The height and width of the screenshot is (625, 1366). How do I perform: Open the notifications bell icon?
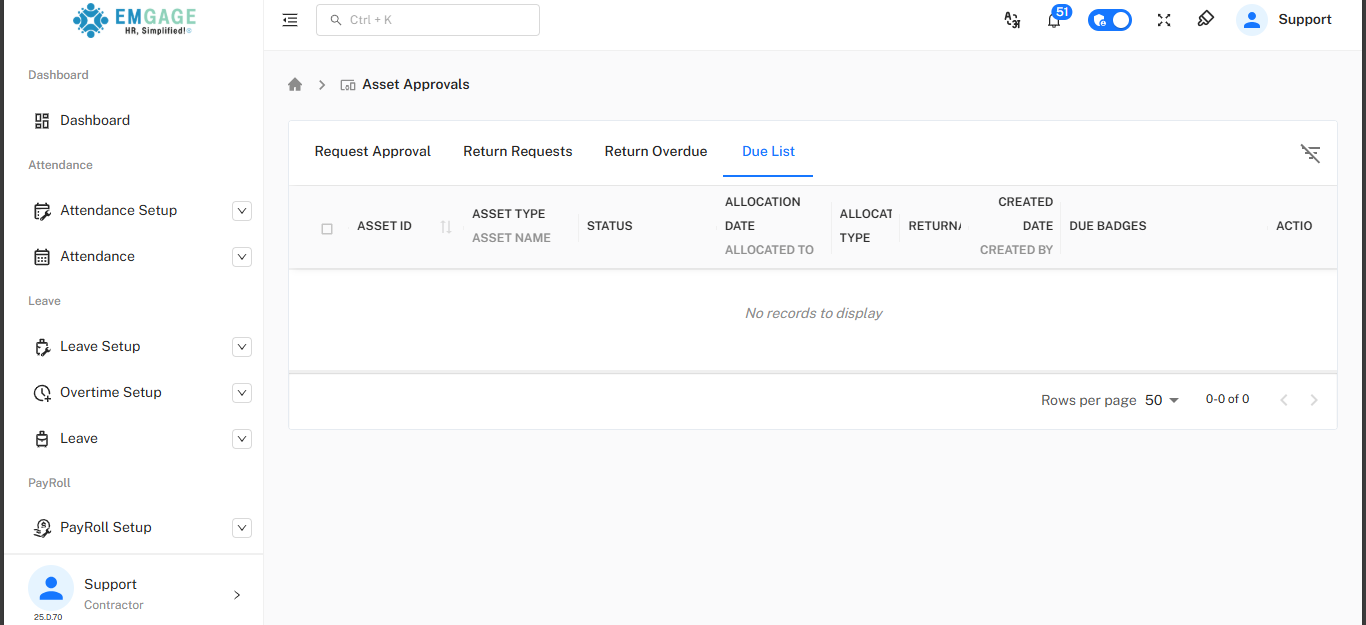click(x=1054, y=20)
